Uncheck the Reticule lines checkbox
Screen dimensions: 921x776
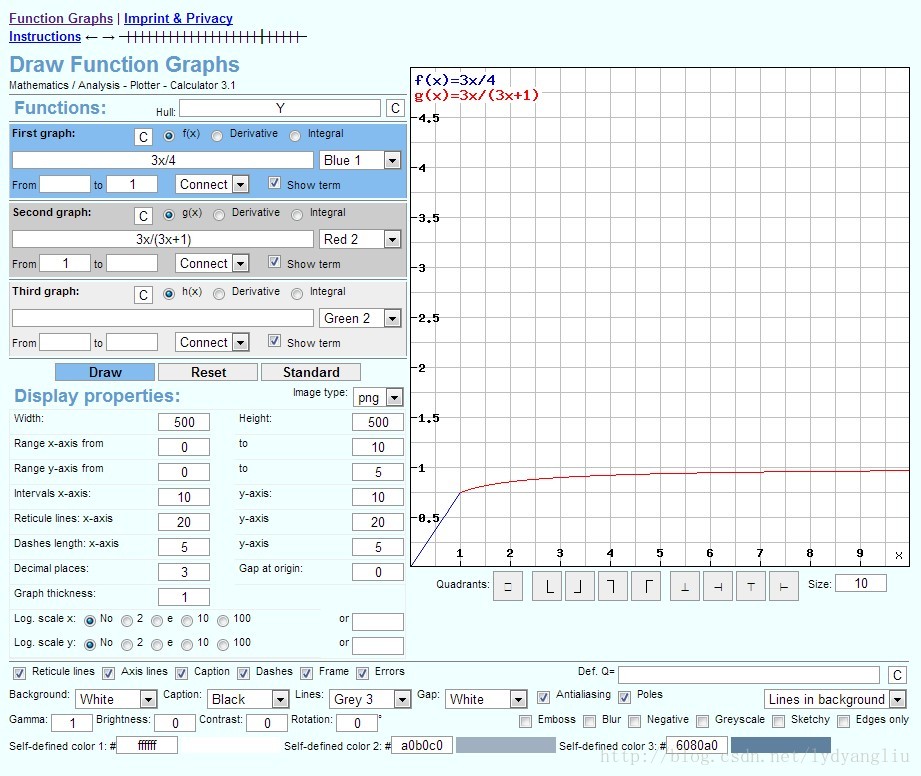(19, 673)
